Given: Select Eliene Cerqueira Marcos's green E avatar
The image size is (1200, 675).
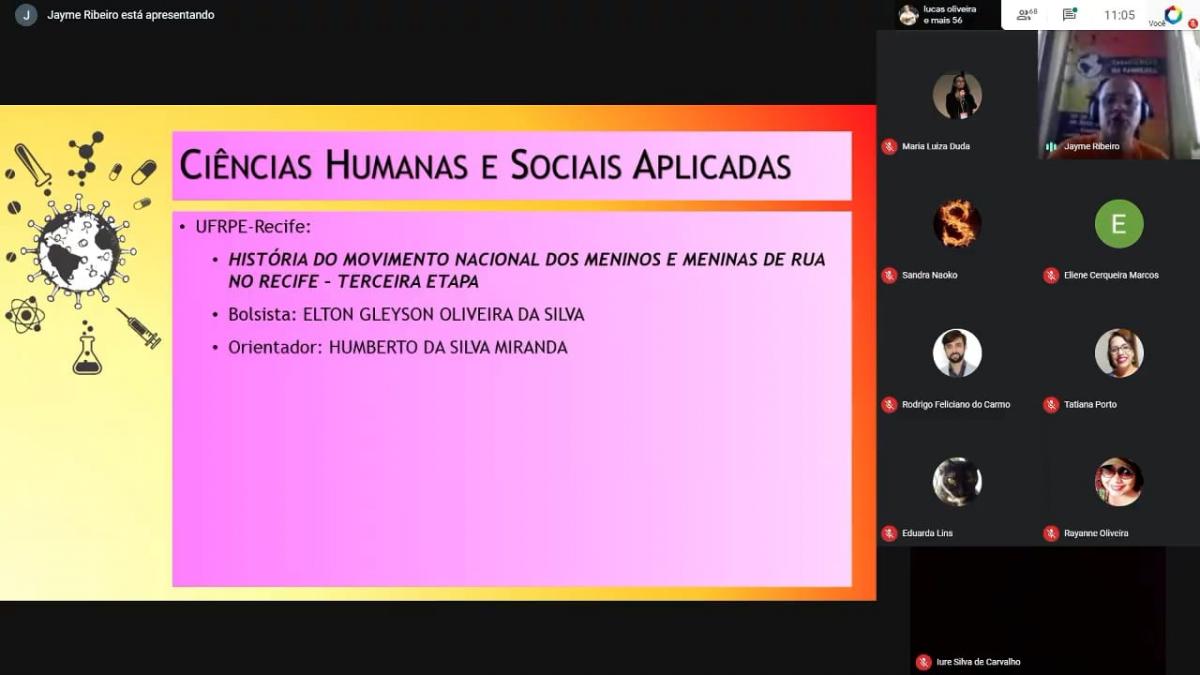Looking at the screenshot, I should (1118, 224).
